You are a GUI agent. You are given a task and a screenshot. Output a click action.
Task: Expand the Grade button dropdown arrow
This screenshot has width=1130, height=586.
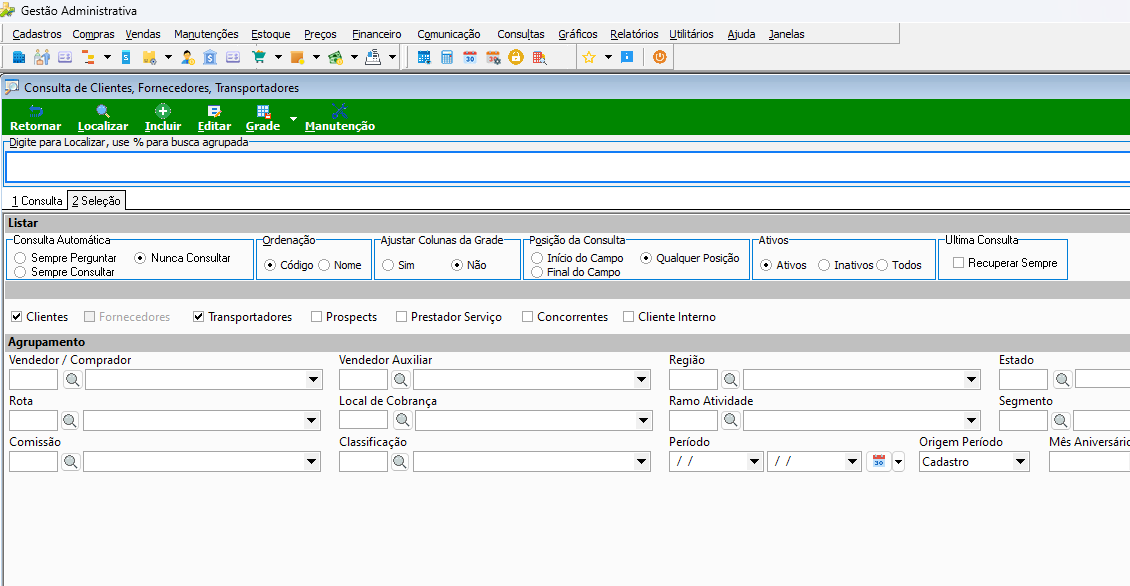tap(293, 118)
